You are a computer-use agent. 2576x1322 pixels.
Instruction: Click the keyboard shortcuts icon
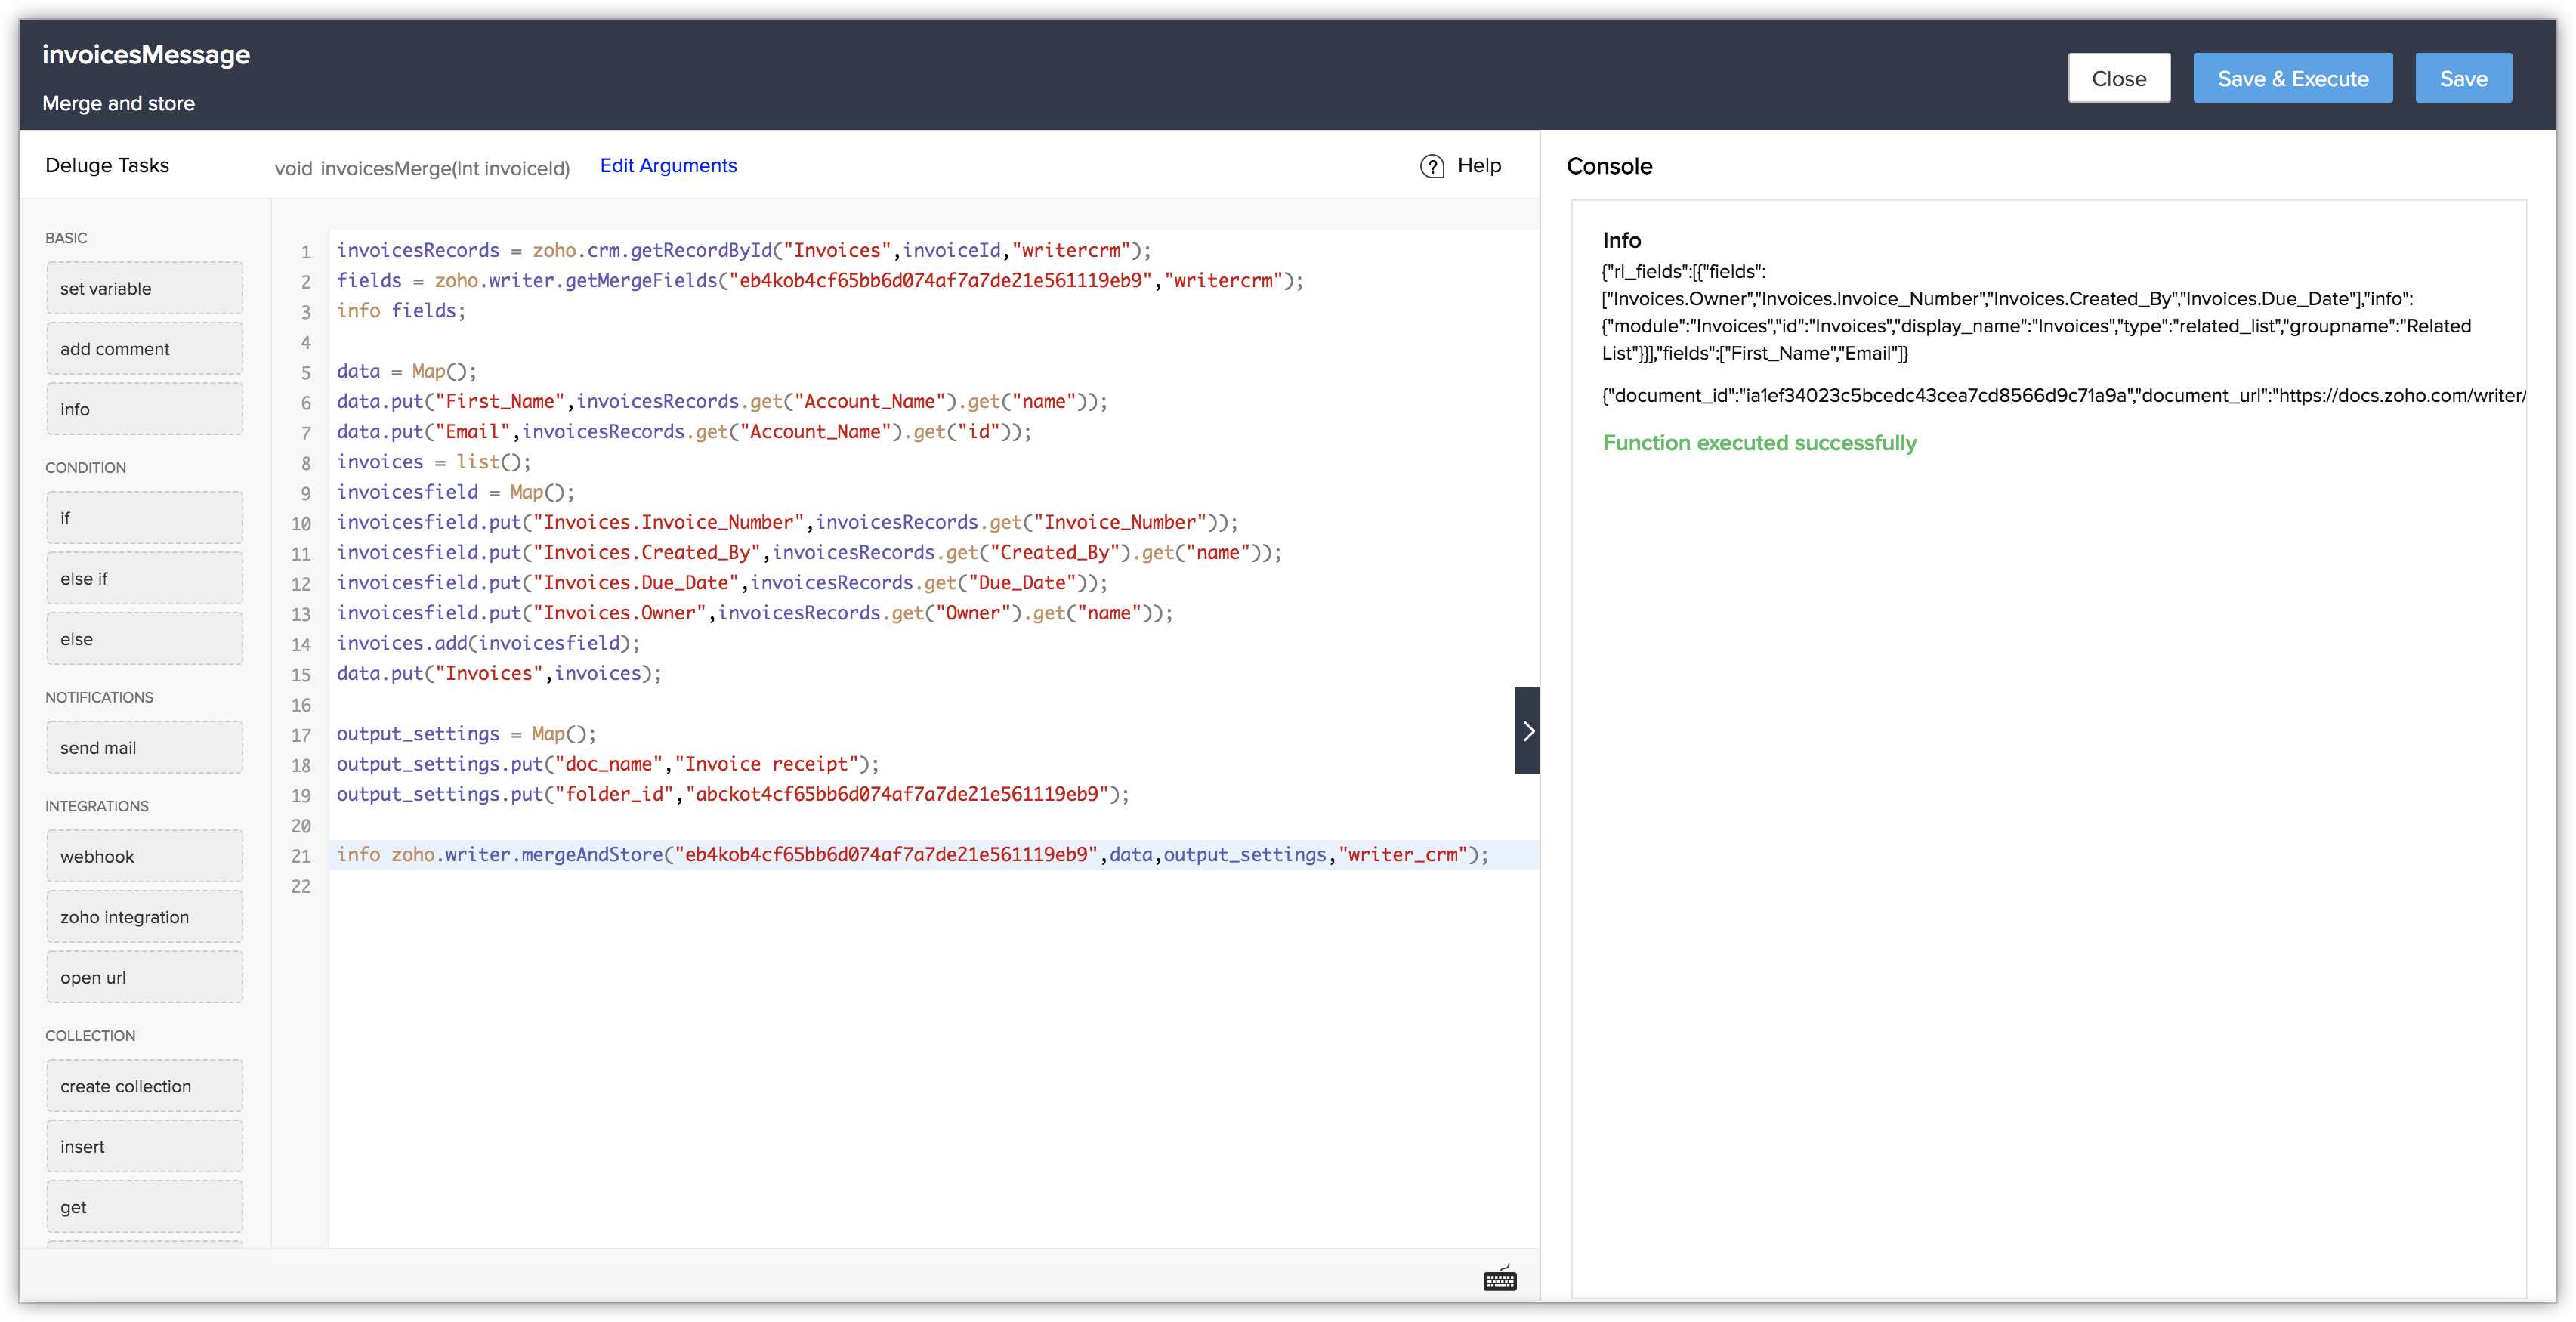point(1499,1278)
